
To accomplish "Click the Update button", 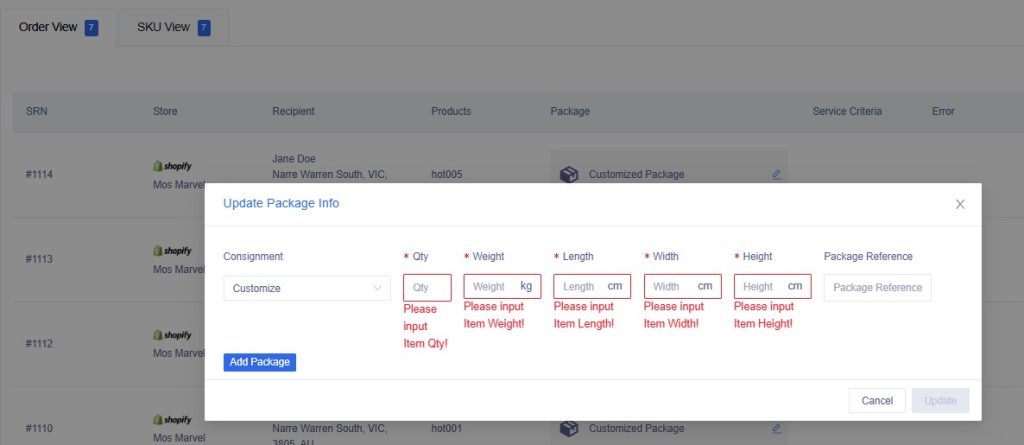I will [x=940, y=401].
